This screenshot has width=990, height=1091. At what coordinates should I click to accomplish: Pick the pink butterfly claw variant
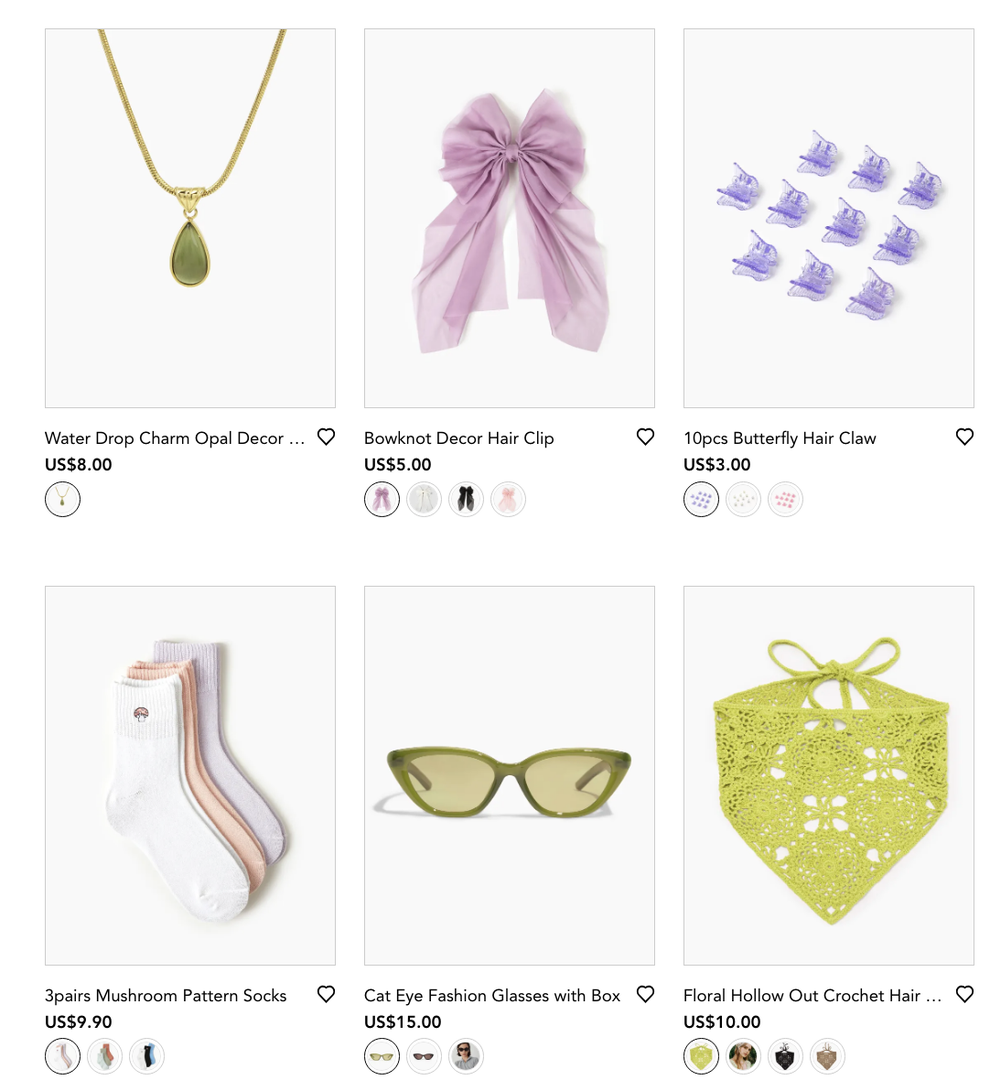click(783, 499)
